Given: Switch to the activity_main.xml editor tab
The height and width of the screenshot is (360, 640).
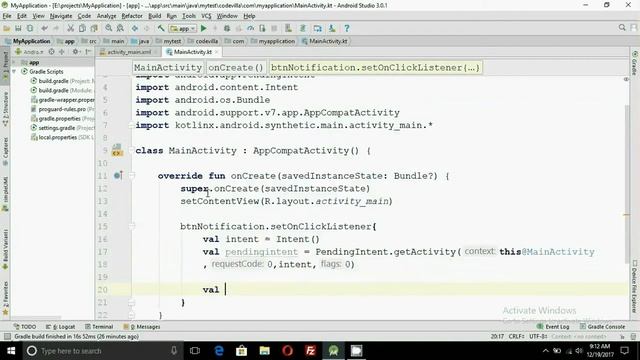Looking at the screenshot, I should click(128, 52).
